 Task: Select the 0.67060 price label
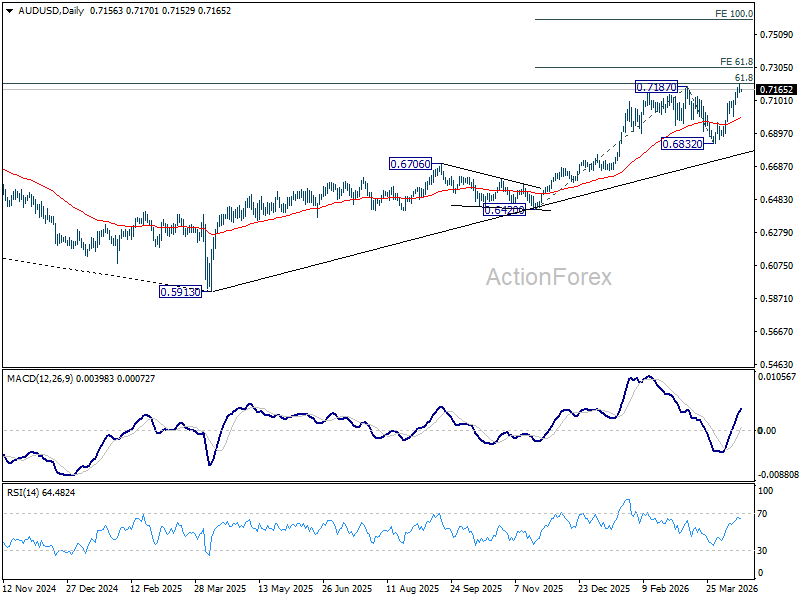[x=410, y=164]
